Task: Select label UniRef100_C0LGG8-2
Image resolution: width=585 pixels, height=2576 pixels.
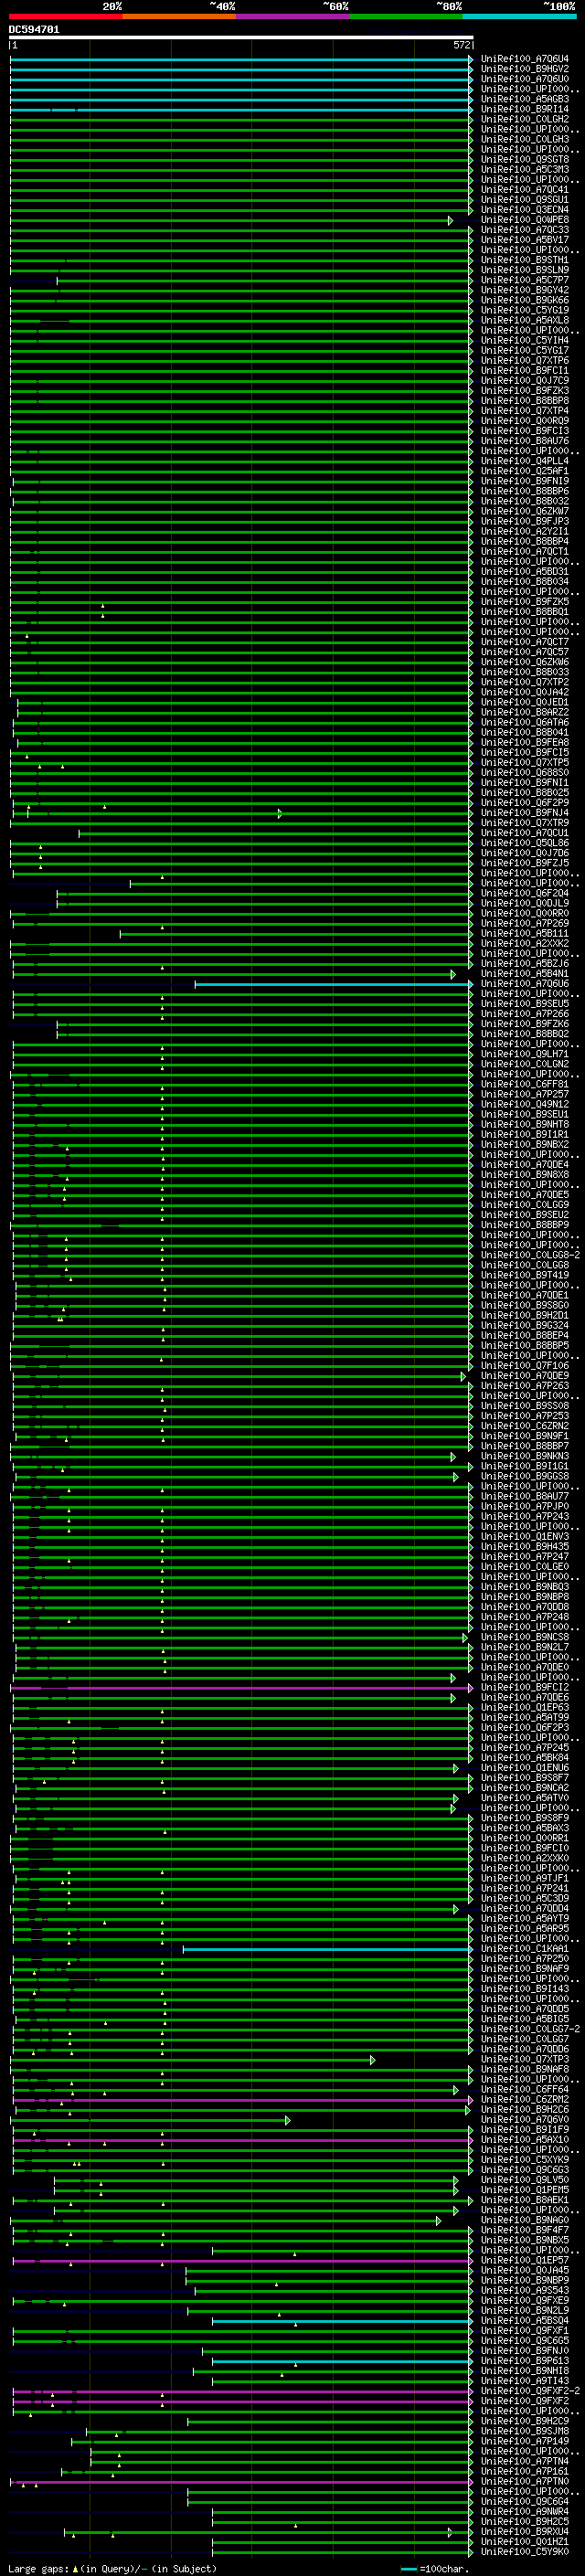Action: 530,1254
